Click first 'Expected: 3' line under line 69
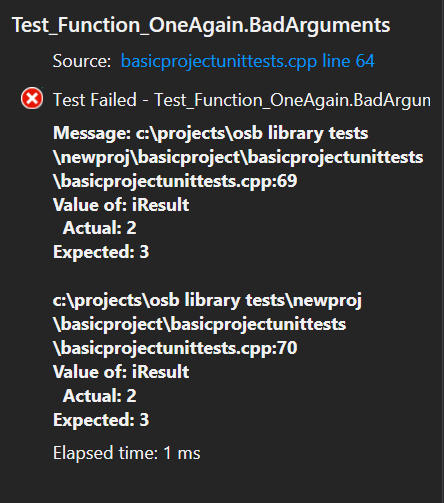 pos(101,252)
